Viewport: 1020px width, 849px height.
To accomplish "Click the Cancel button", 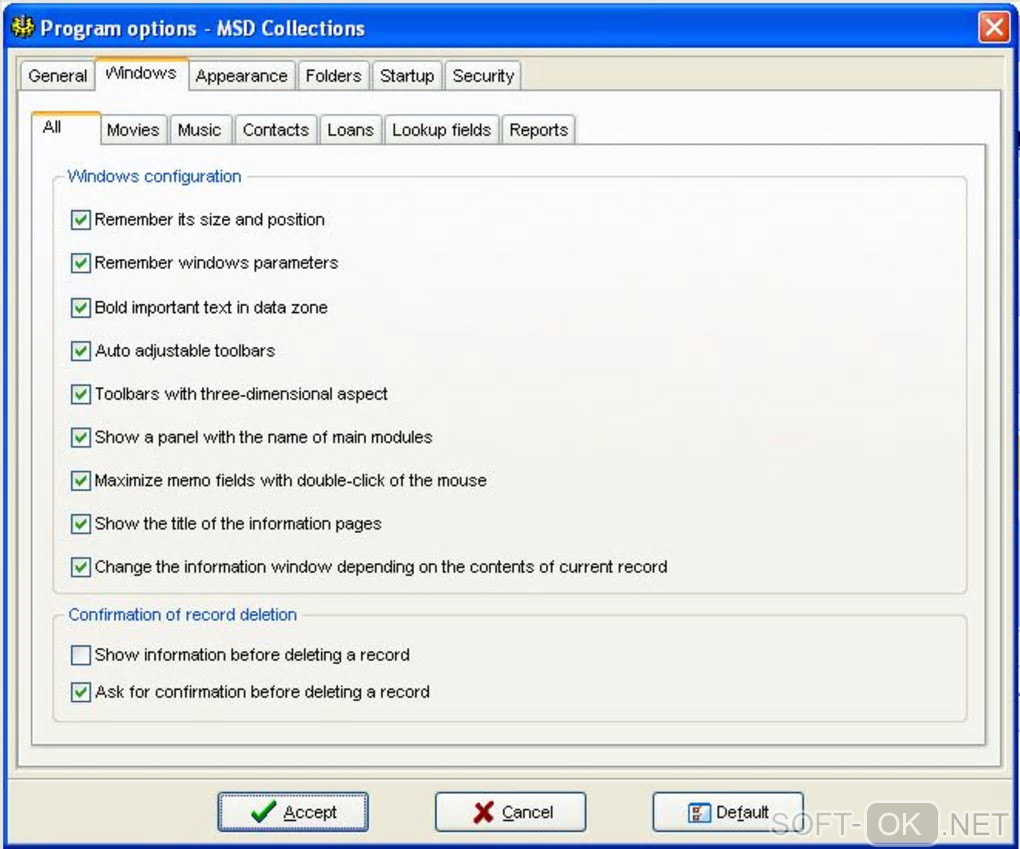I will (511, 812).
